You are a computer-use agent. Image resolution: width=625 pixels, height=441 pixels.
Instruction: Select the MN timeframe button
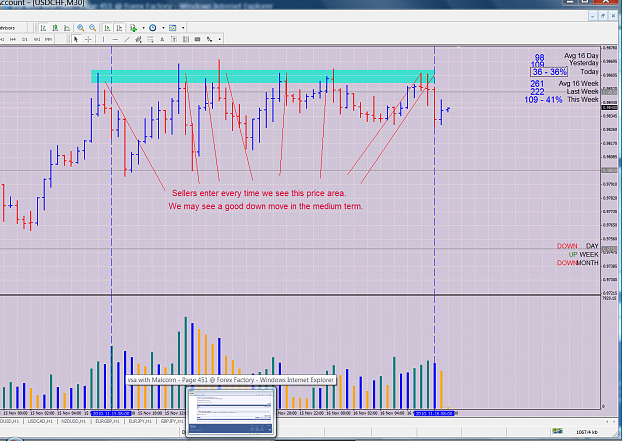(48, 39)
